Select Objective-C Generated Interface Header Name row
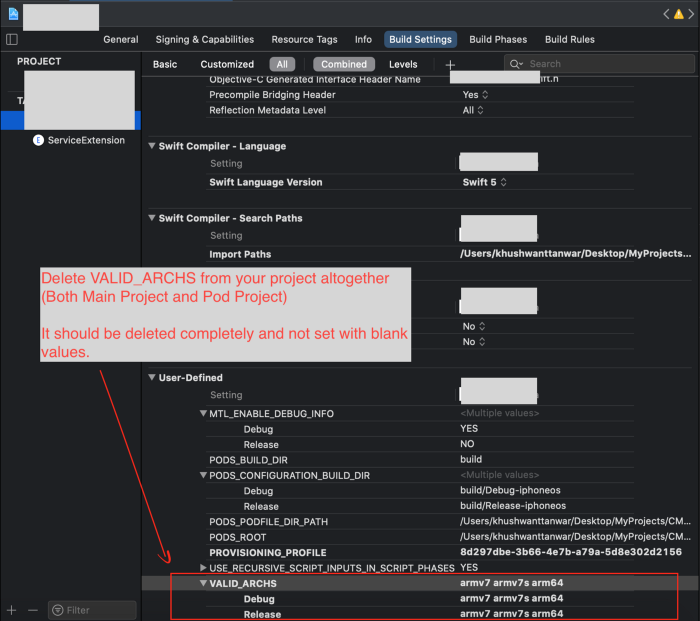The image size is (700, 621). coord(420,79)
